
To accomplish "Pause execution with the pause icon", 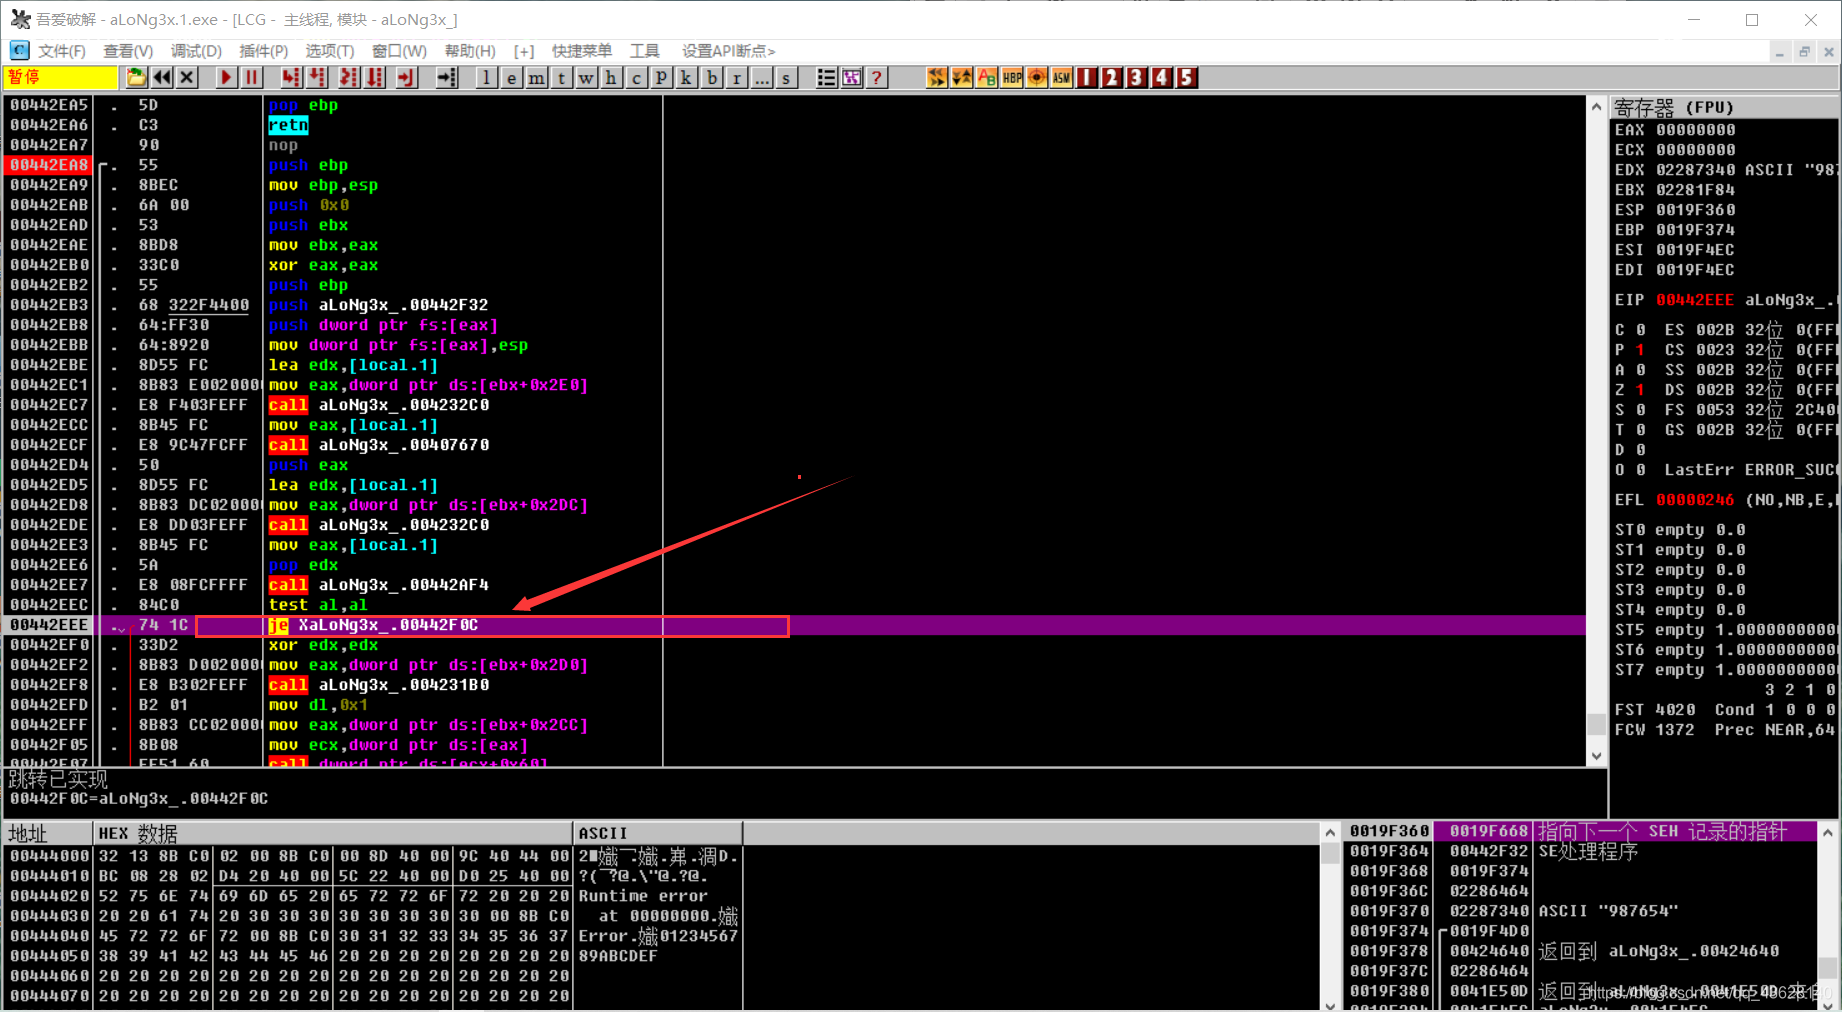I will click(251, 77).
